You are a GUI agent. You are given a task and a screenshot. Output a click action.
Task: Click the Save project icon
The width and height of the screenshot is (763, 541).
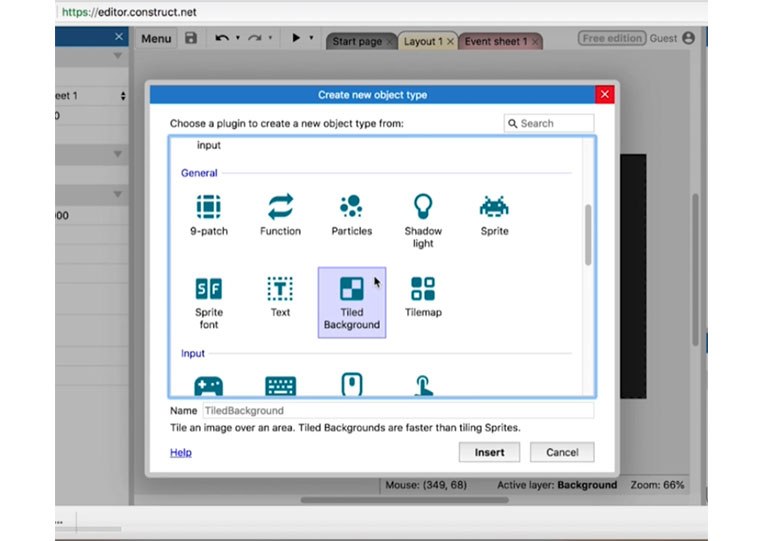(191, 38)
